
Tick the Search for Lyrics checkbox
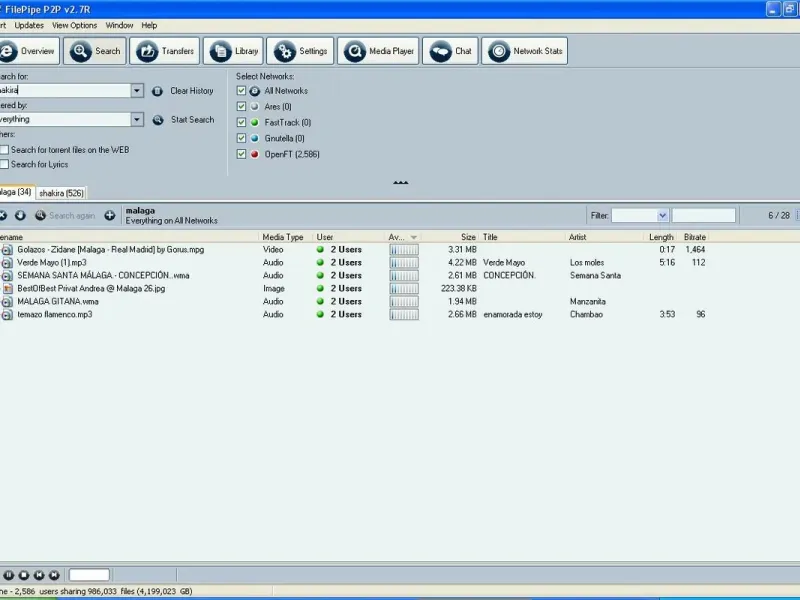tap(5, 164)
